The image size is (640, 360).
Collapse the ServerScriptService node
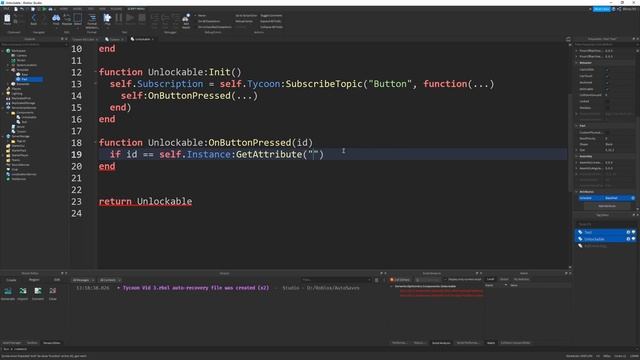tap(3, 108)
